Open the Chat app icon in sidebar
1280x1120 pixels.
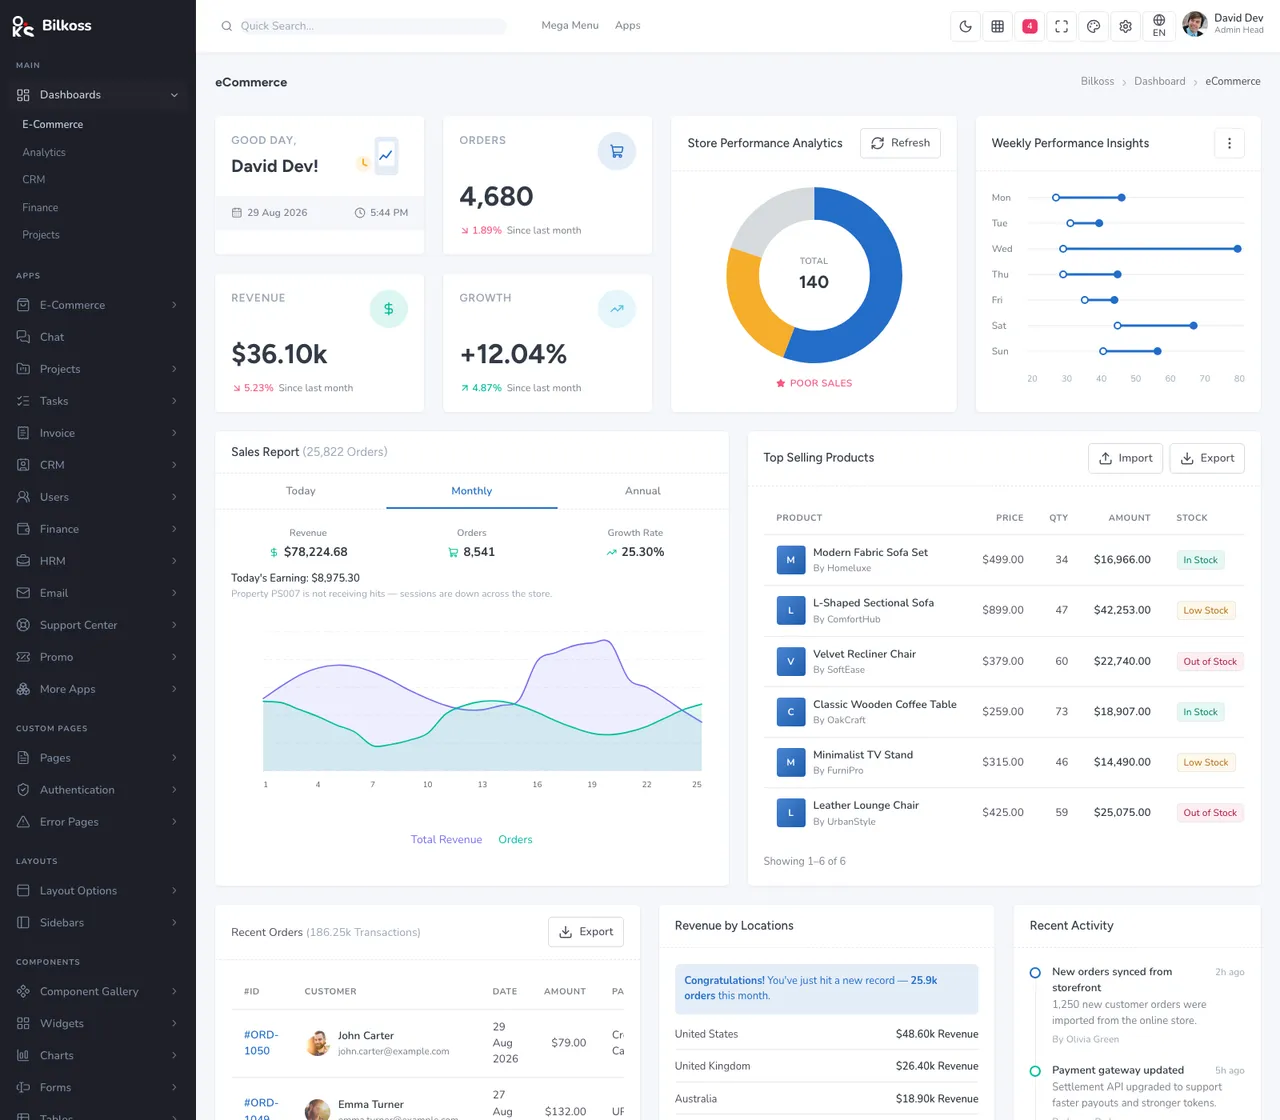(x=23, y=337)
